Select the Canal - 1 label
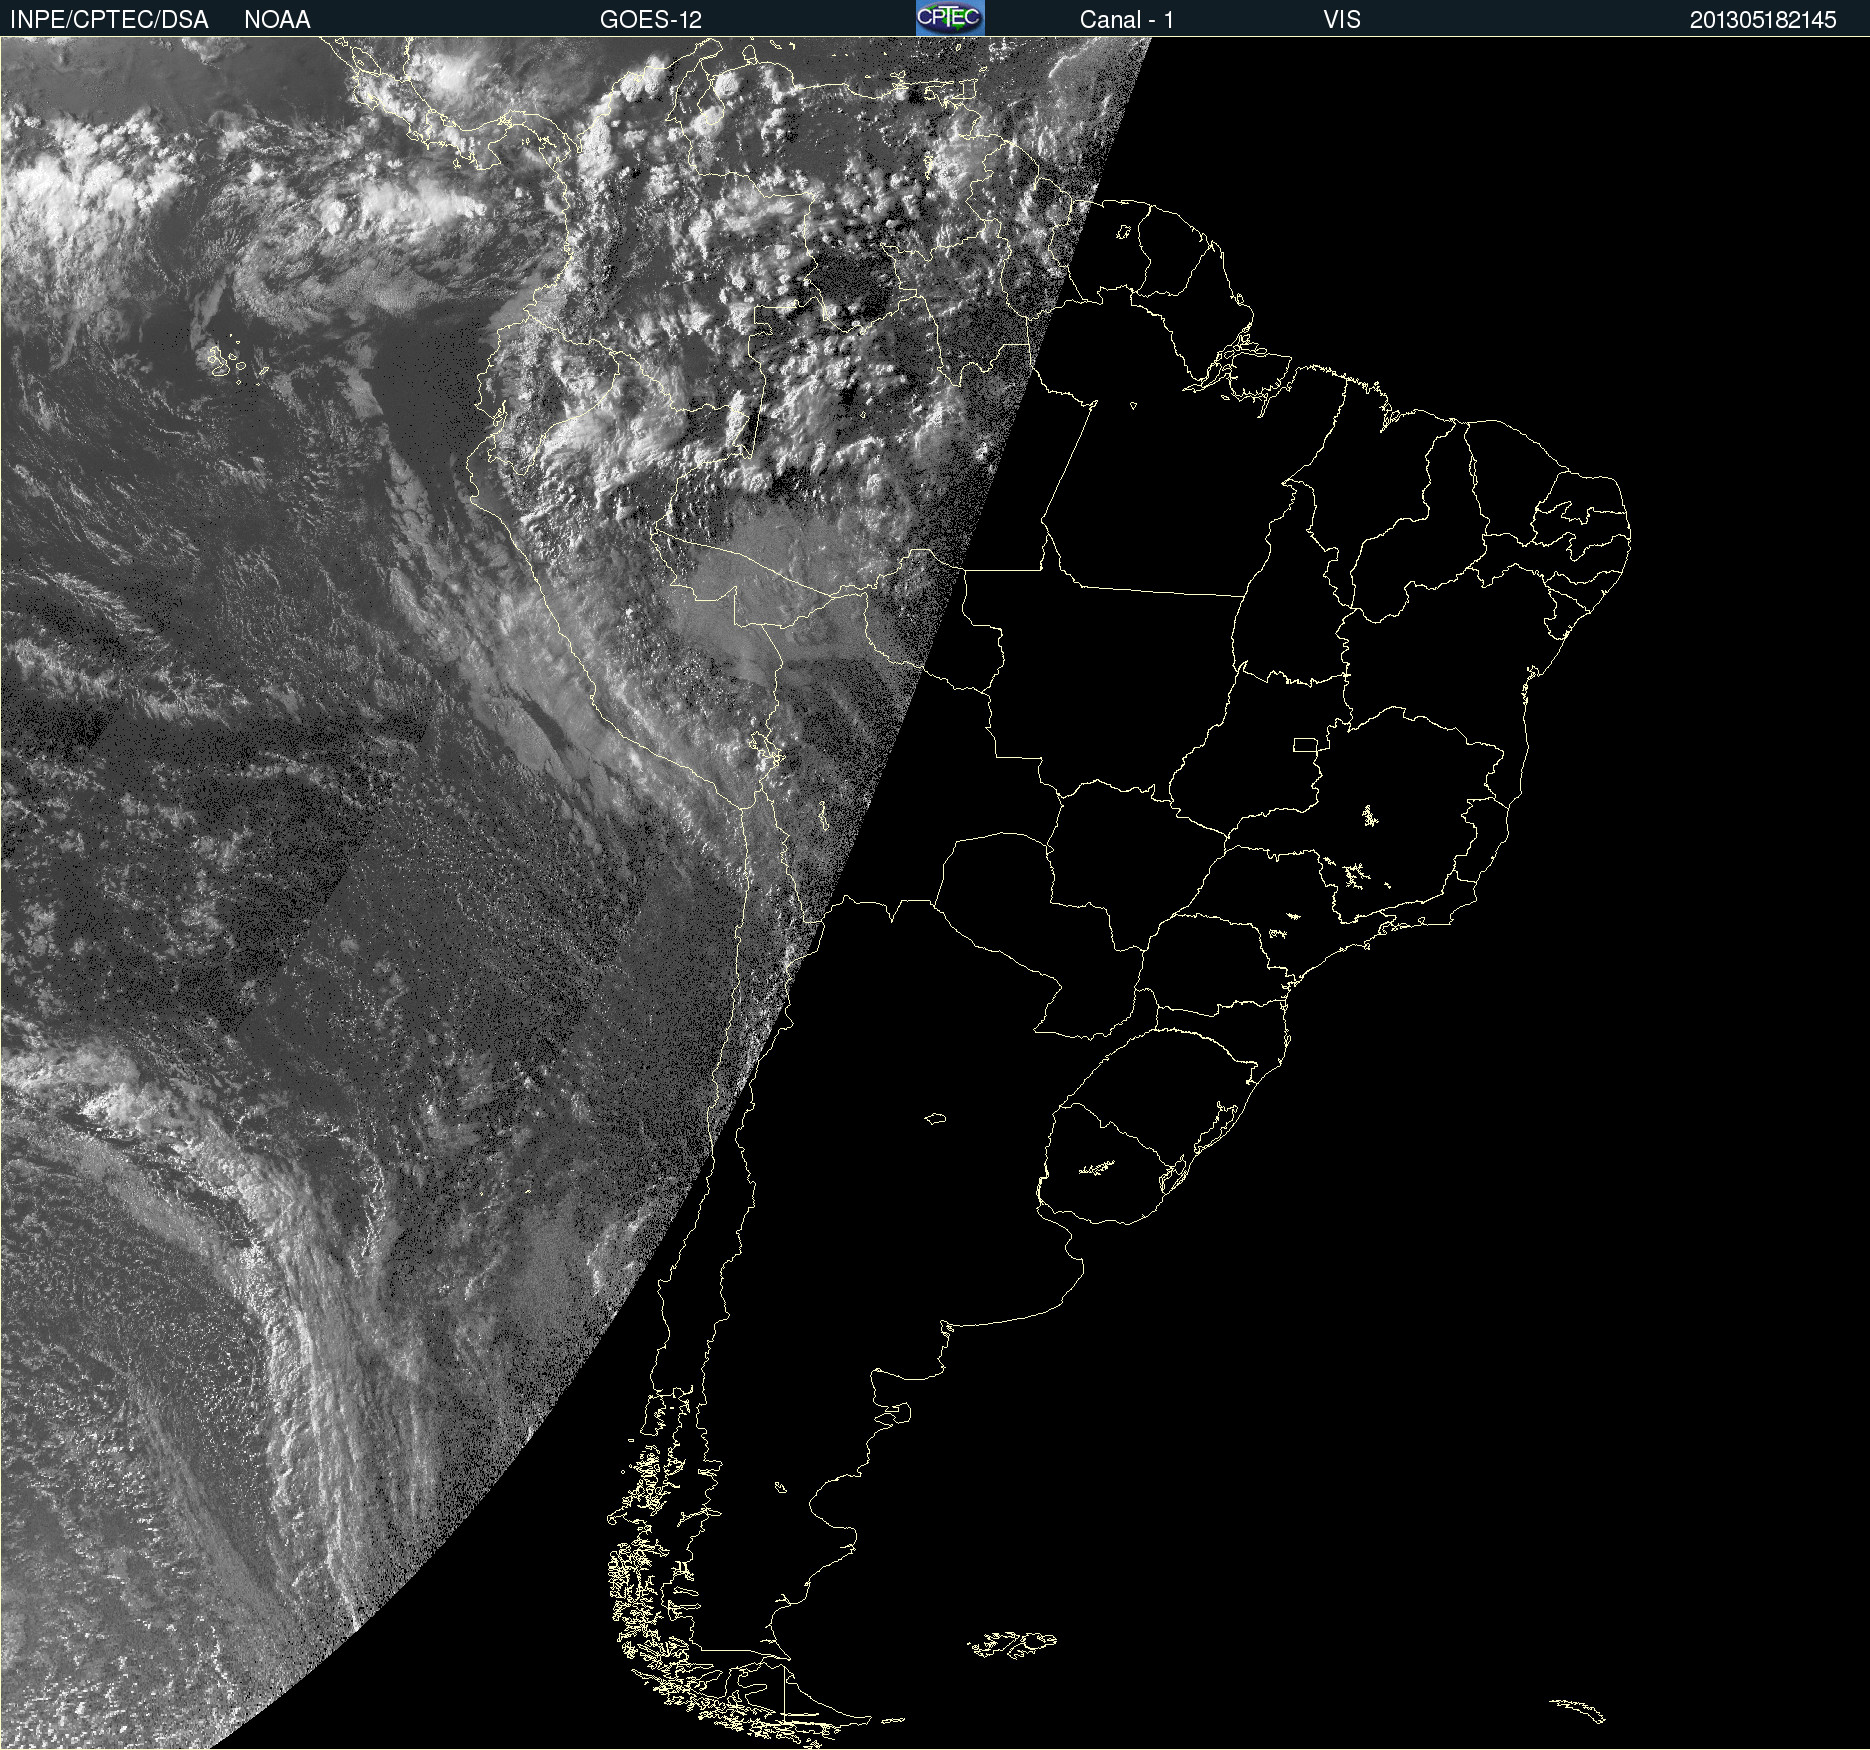The image size is (1870, 1750). point(1127,20)
